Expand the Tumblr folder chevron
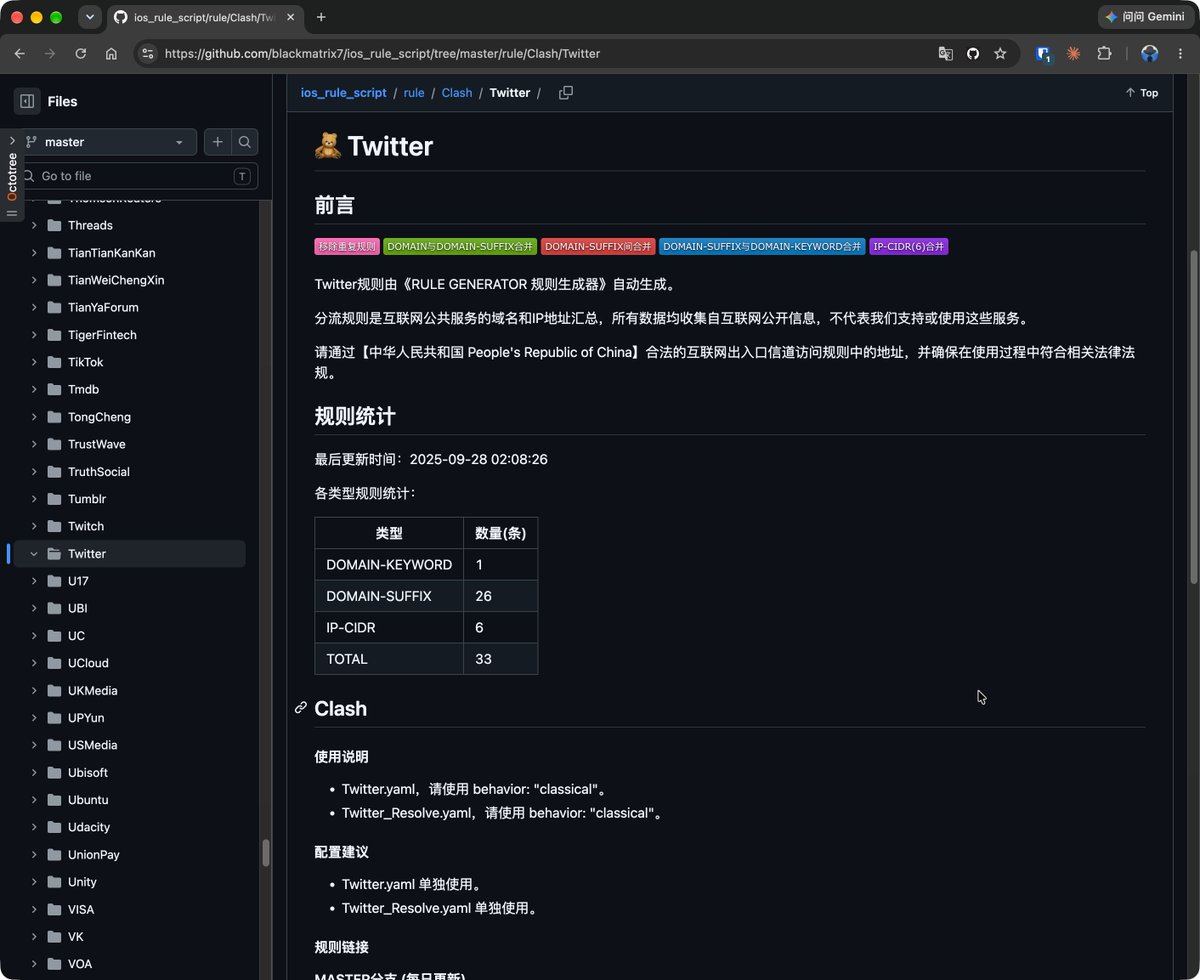Viewport: 1200px width, 980px height. pos(34,499)
